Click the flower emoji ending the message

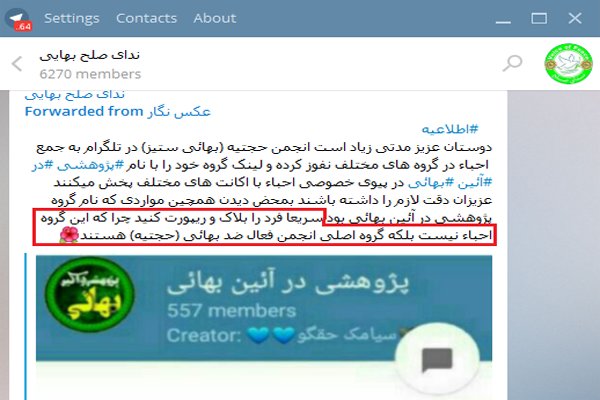coord(69,235)
